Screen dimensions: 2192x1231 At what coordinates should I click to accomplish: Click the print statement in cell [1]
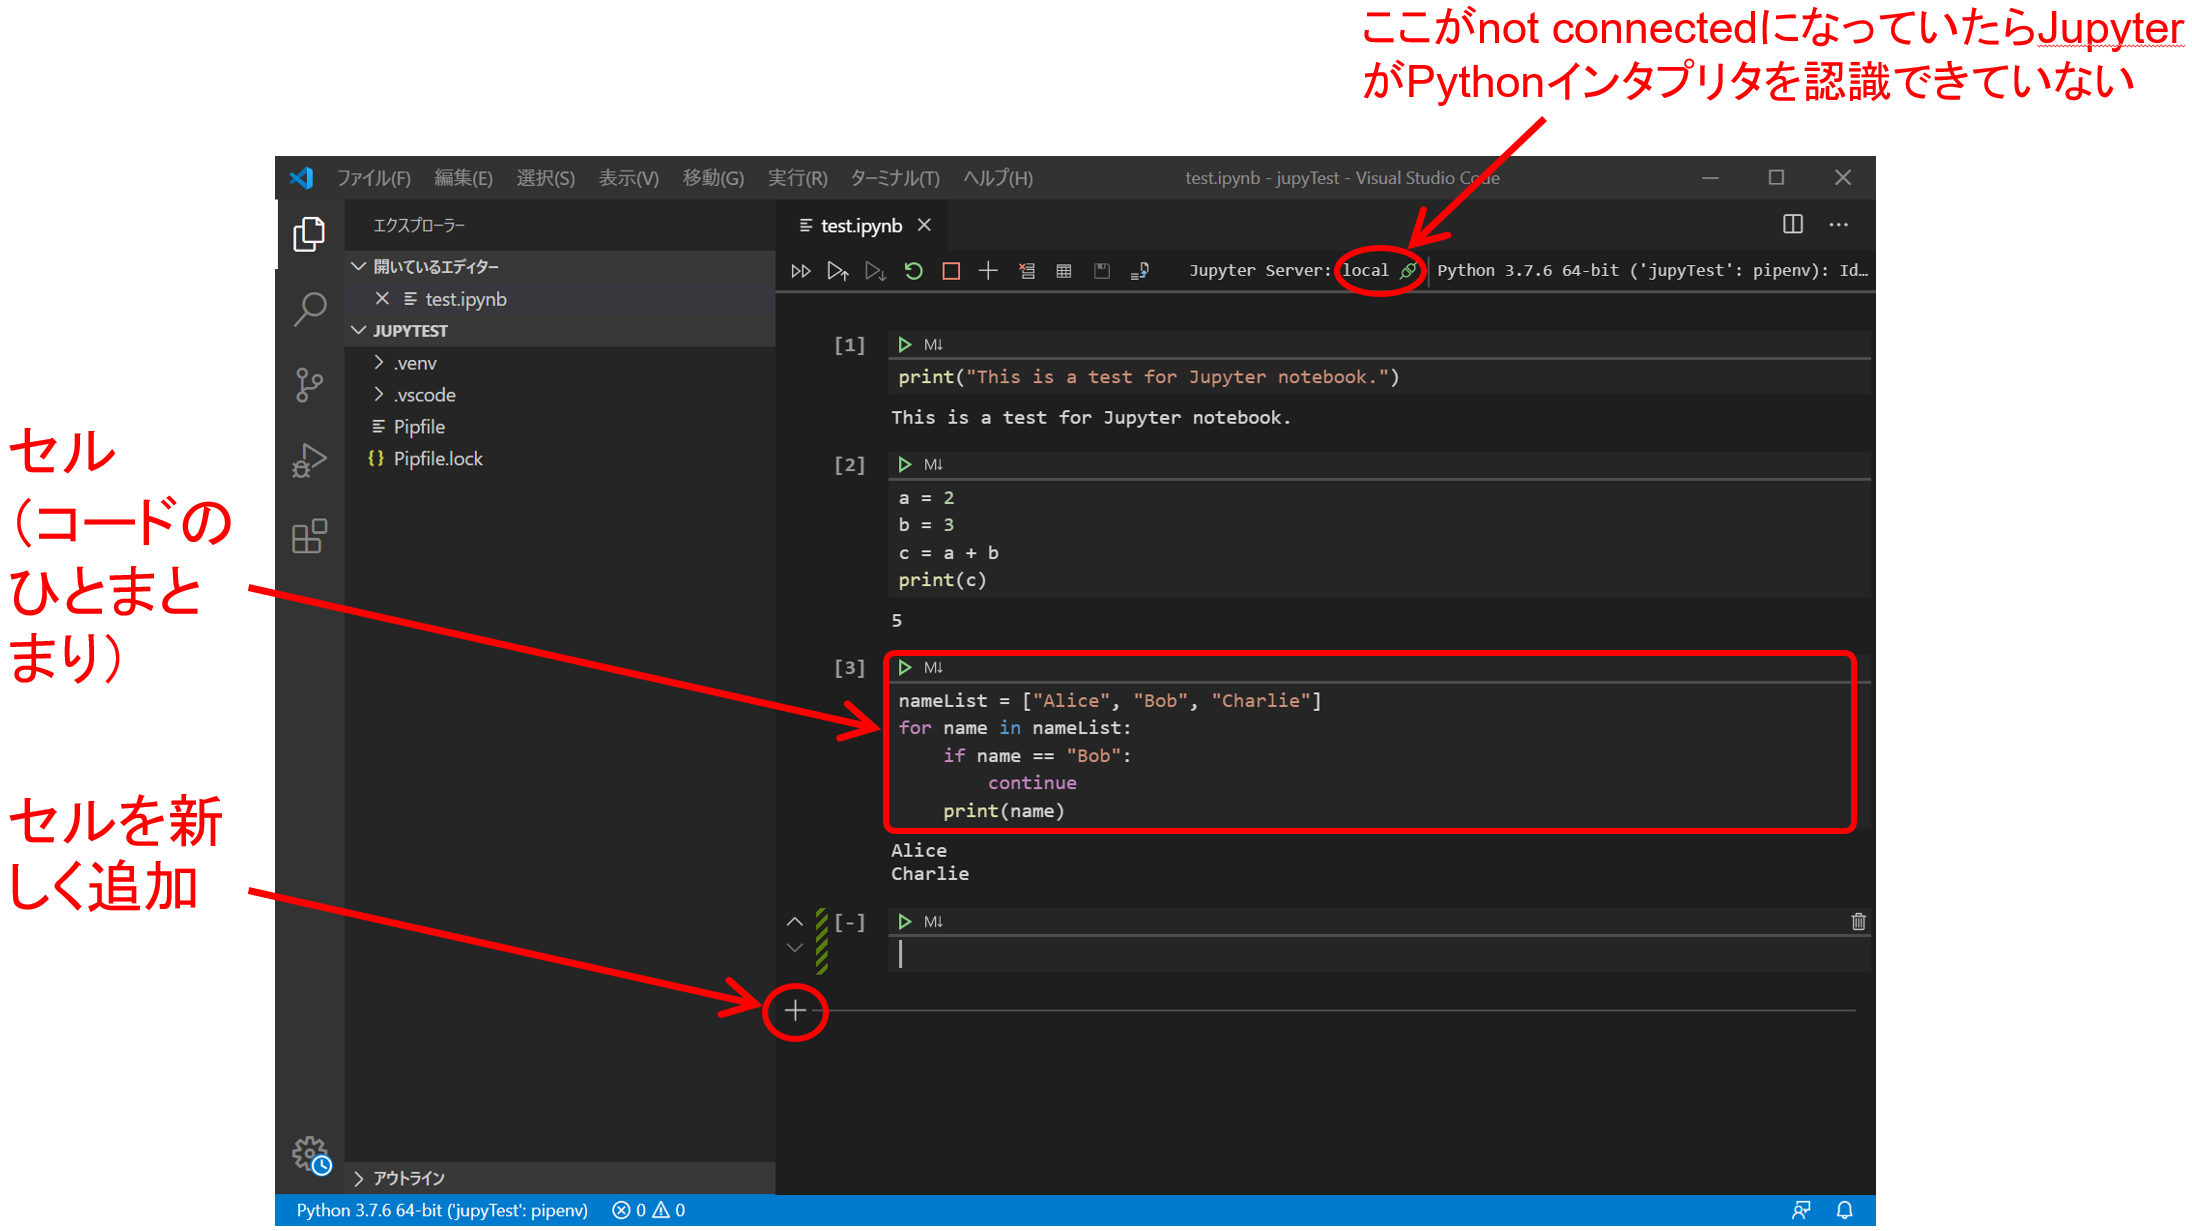click(1148, 378)
